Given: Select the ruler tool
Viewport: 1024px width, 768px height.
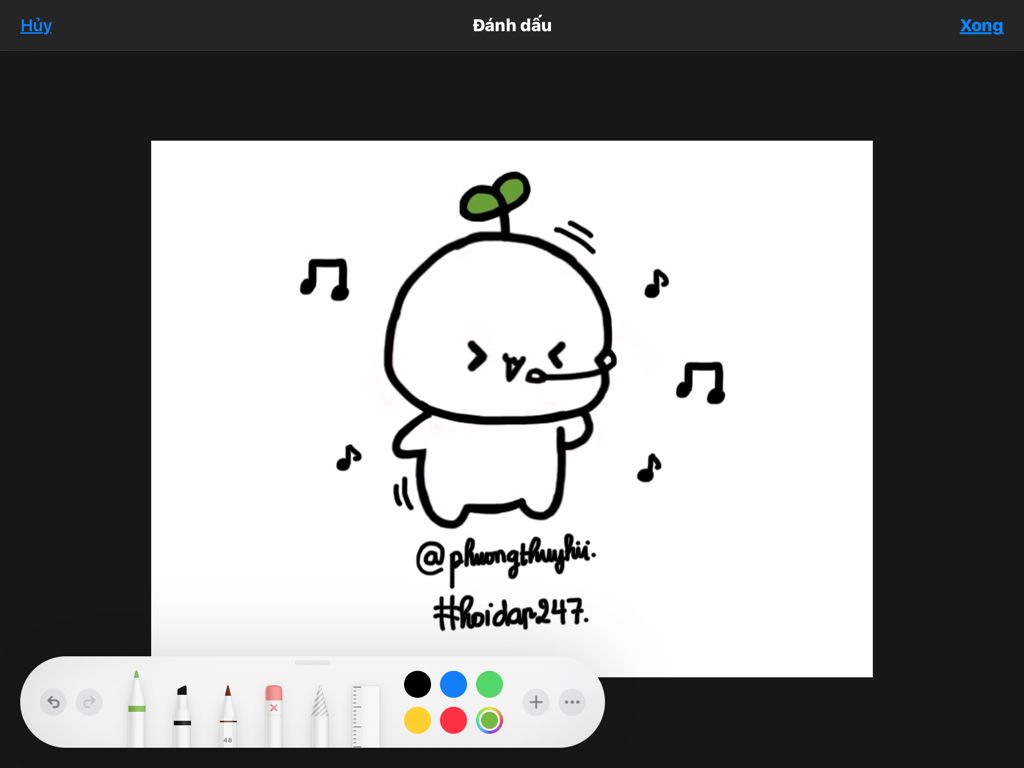Looking at the screenshot, I should (366, 716).
